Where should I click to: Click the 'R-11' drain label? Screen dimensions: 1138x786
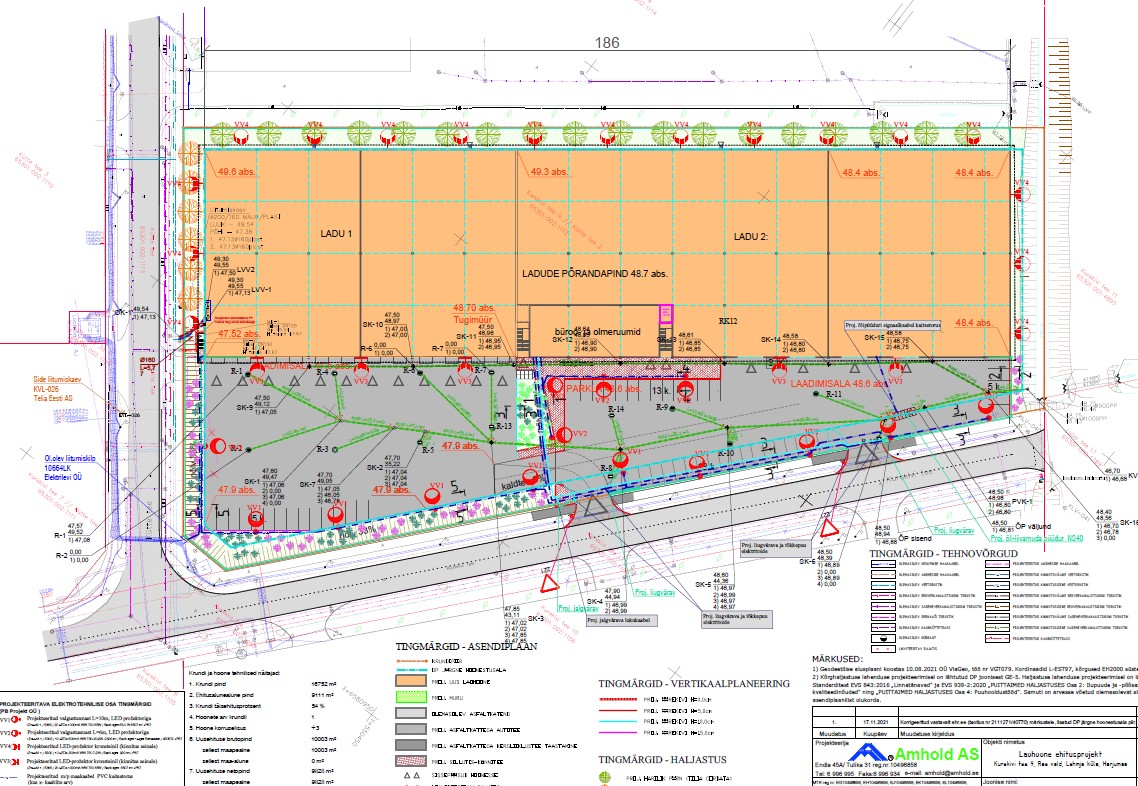click(832, 393)
